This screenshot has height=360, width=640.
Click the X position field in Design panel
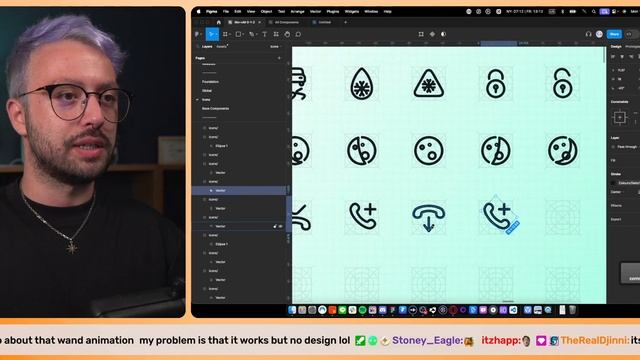click(620, 70)
